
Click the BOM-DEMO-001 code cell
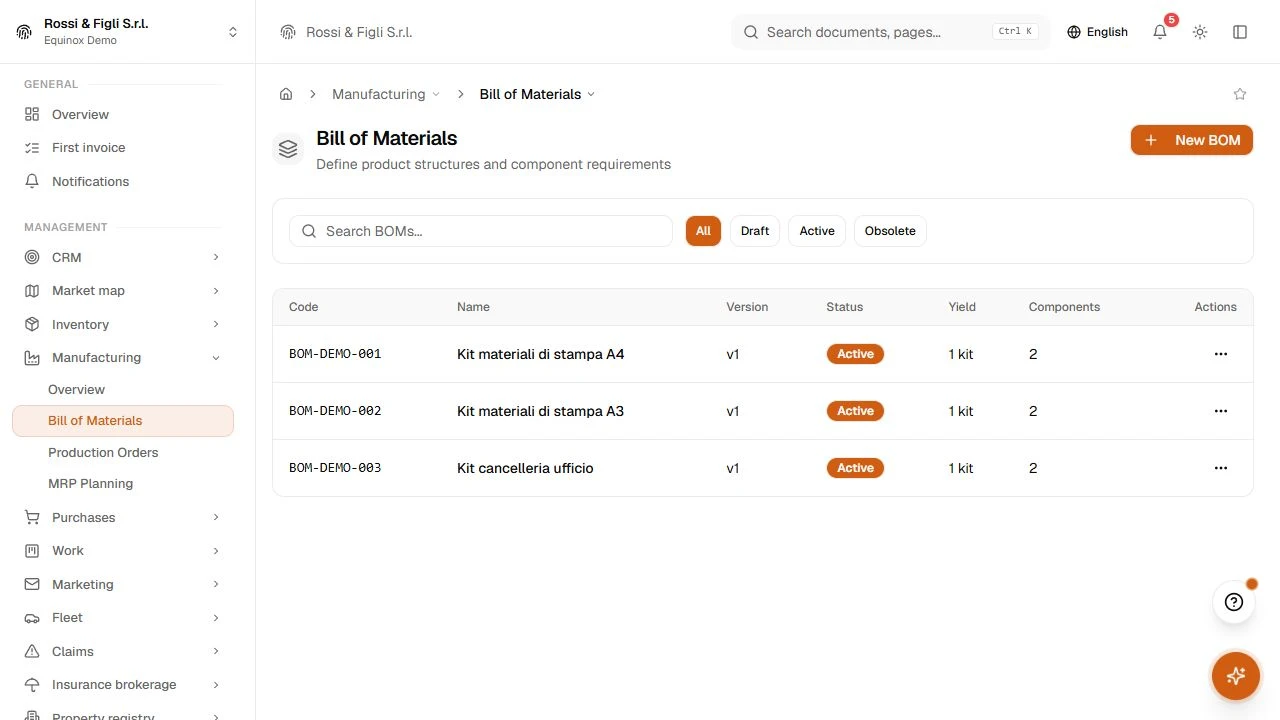click(335, 354)
